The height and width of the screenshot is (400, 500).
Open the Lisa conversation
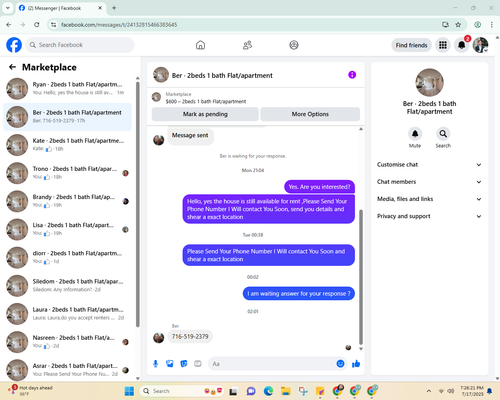pos(67,229)
